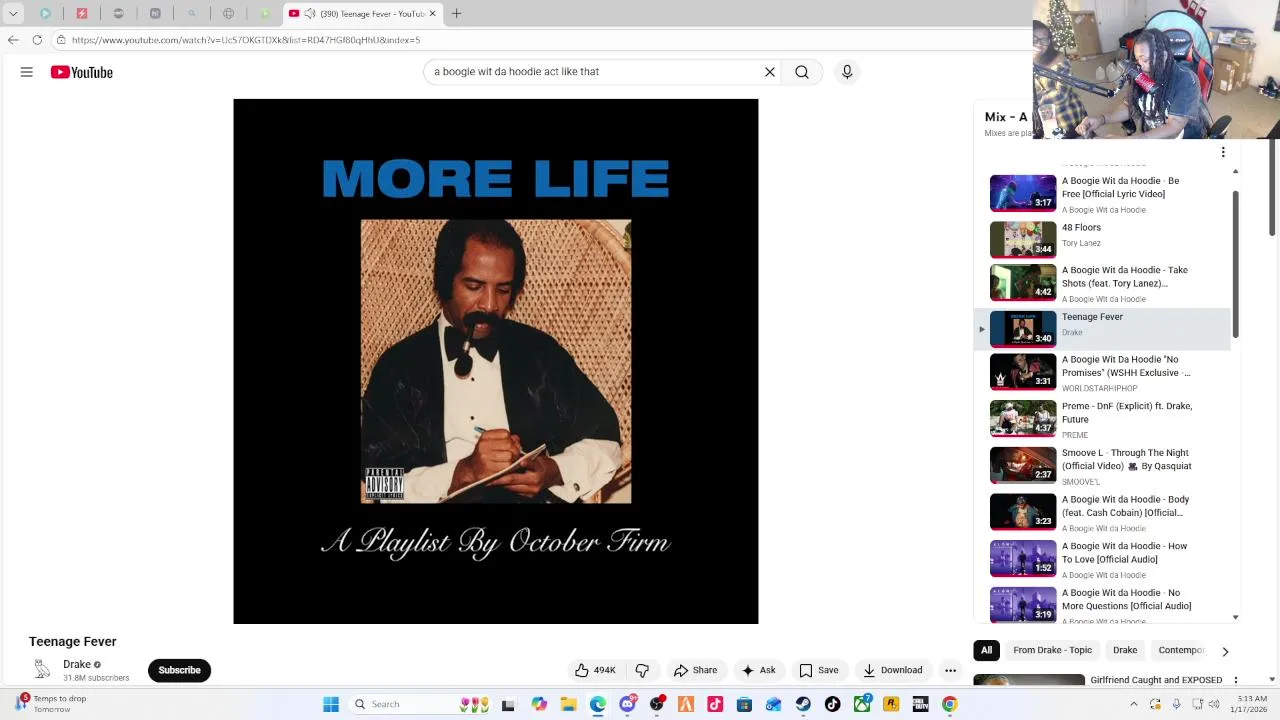This screenshot has width=1280, height=720.
Task: Select the Drake filter chip
Action: pos(1125,650)
